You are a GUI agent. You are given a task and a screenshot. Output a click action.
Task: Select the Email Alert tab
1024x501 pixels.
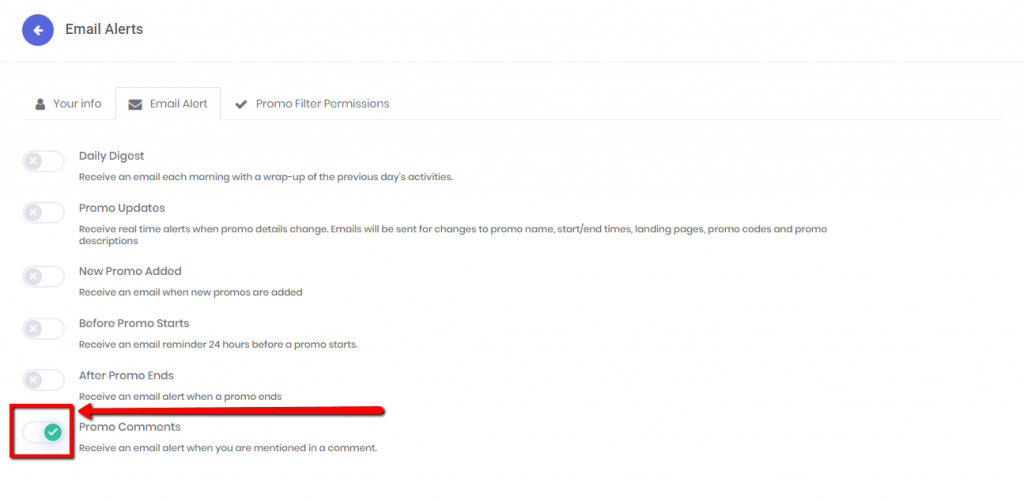click(x=168, y=104)
